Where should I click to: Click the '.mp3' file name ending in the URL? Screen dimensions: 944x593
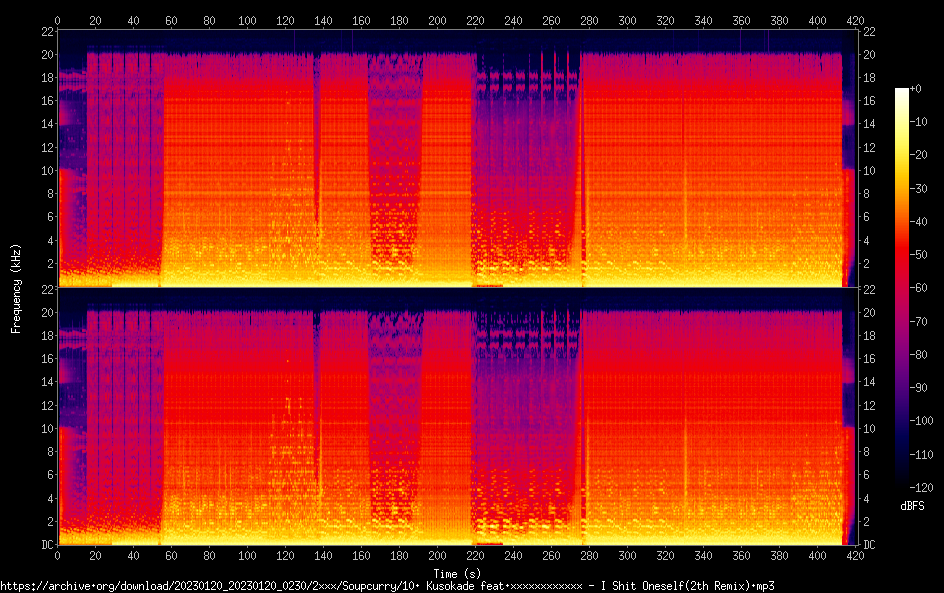point(764,585)
